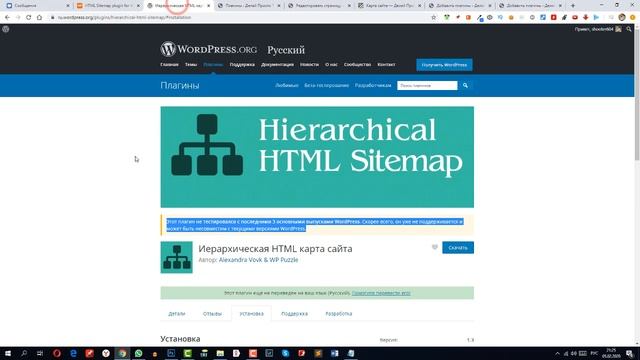Screen dimensions: 640x360
Task: Click the taskbar clock and date
Action: click(611, 353)
